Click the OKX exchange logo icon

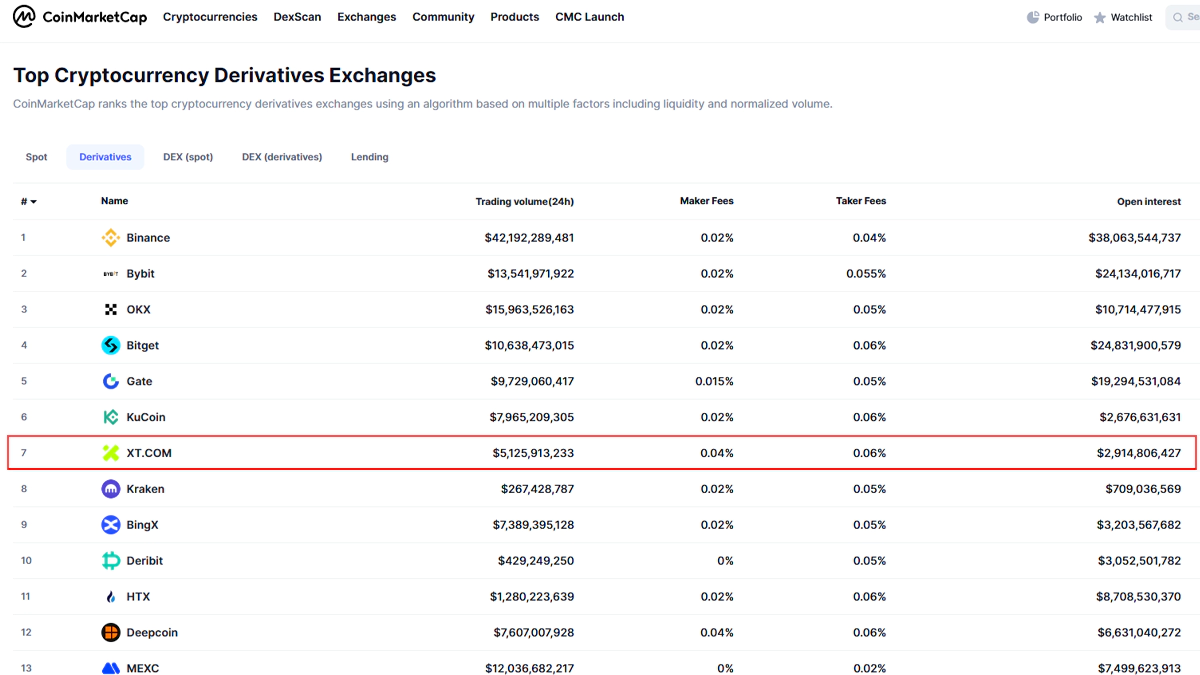click(111, 310)
